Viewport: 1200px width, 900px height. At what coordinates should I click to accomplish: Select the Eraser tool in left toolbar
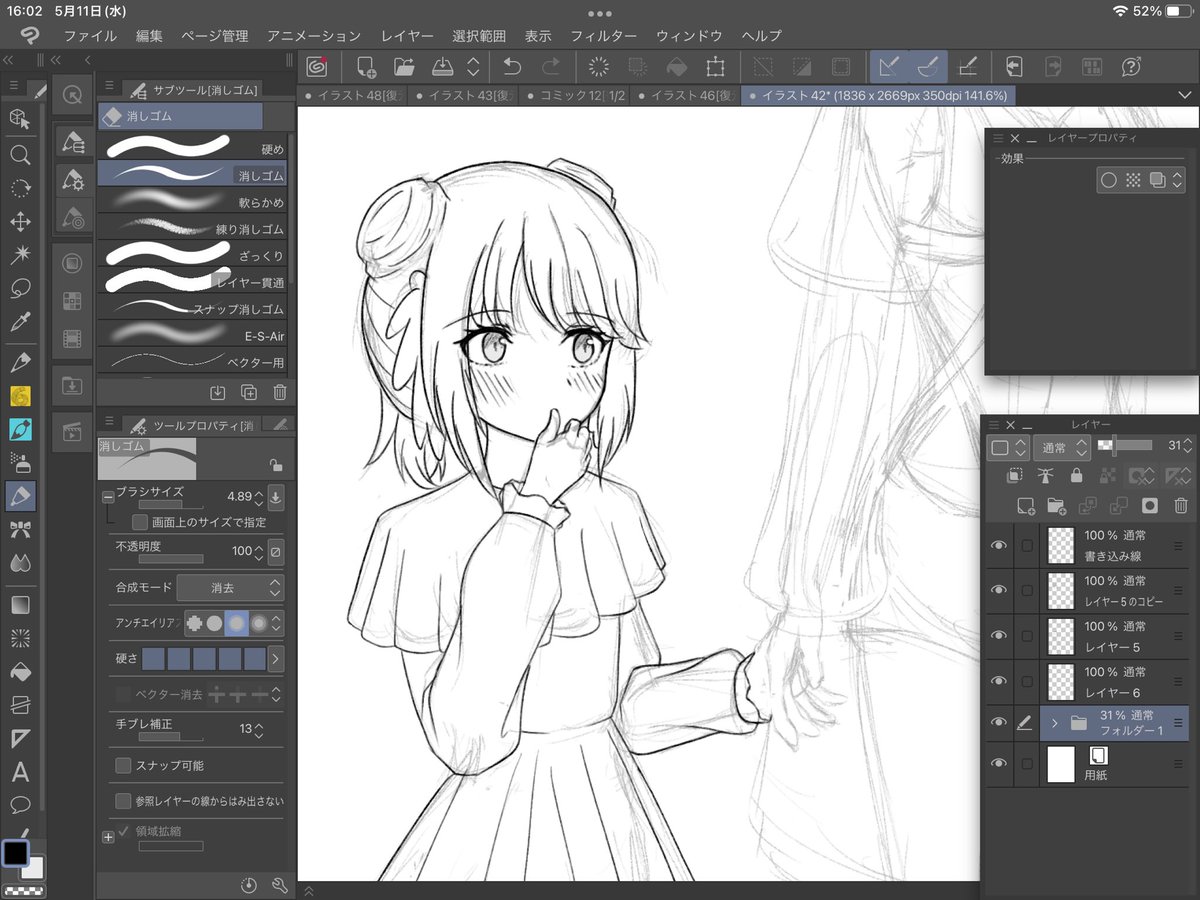pos(20,495)
